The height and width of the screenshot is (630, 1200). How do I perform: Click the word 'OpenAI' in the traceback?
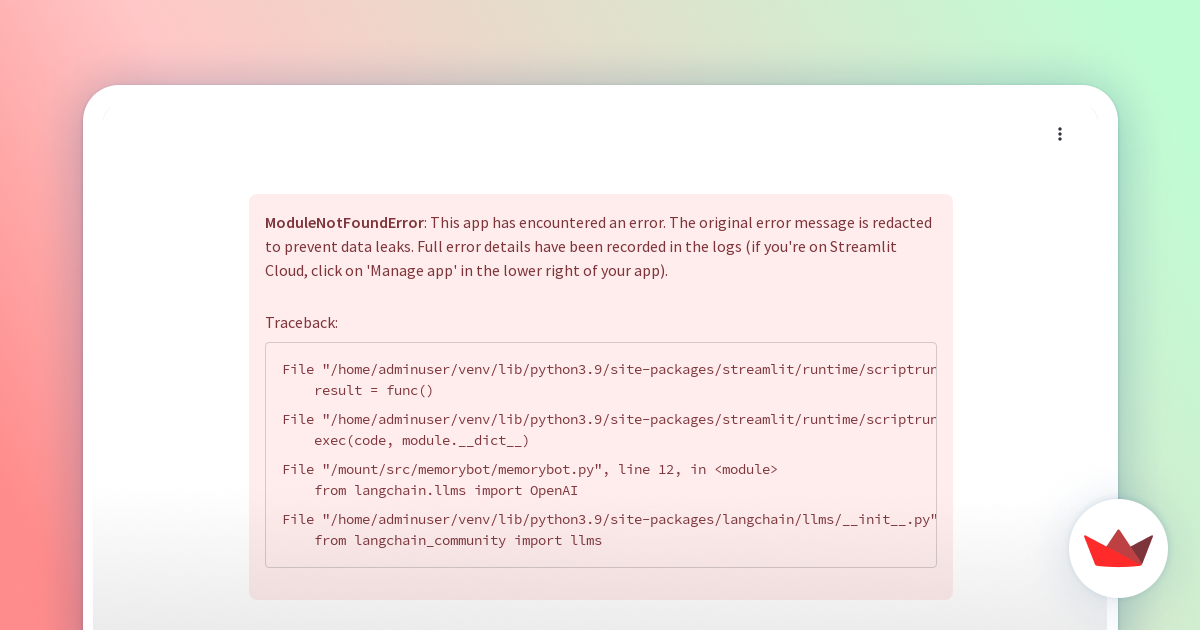(553, 491)
